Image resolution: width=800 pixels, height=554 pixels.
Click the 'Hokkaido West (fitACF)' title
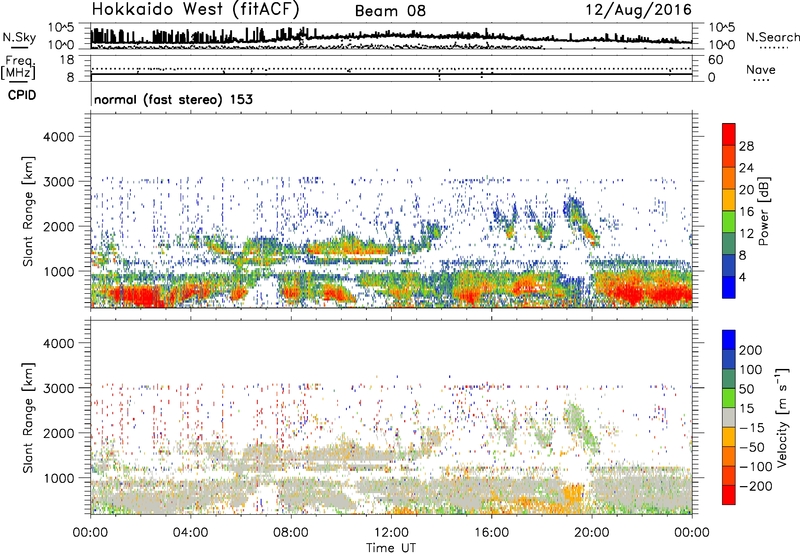pyautogui.click(x=195, y=9)
